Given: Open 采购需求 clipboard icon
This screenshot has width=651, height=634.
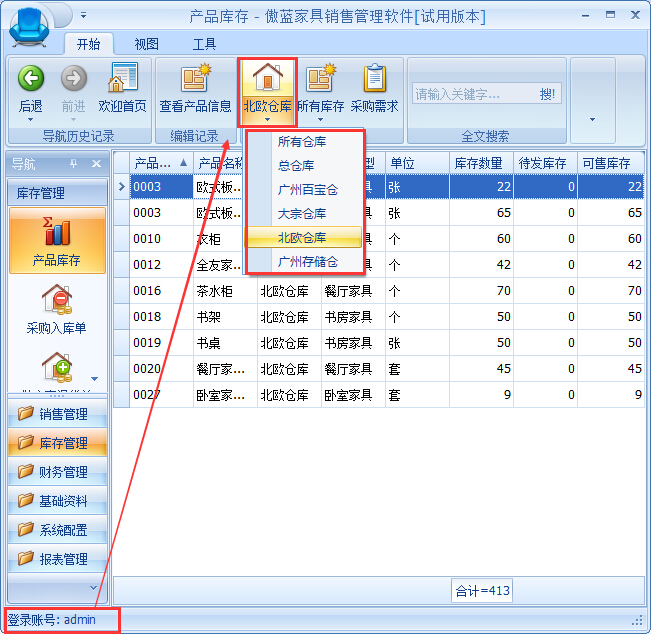Looking at the screenshot, I should coord(374,78).
